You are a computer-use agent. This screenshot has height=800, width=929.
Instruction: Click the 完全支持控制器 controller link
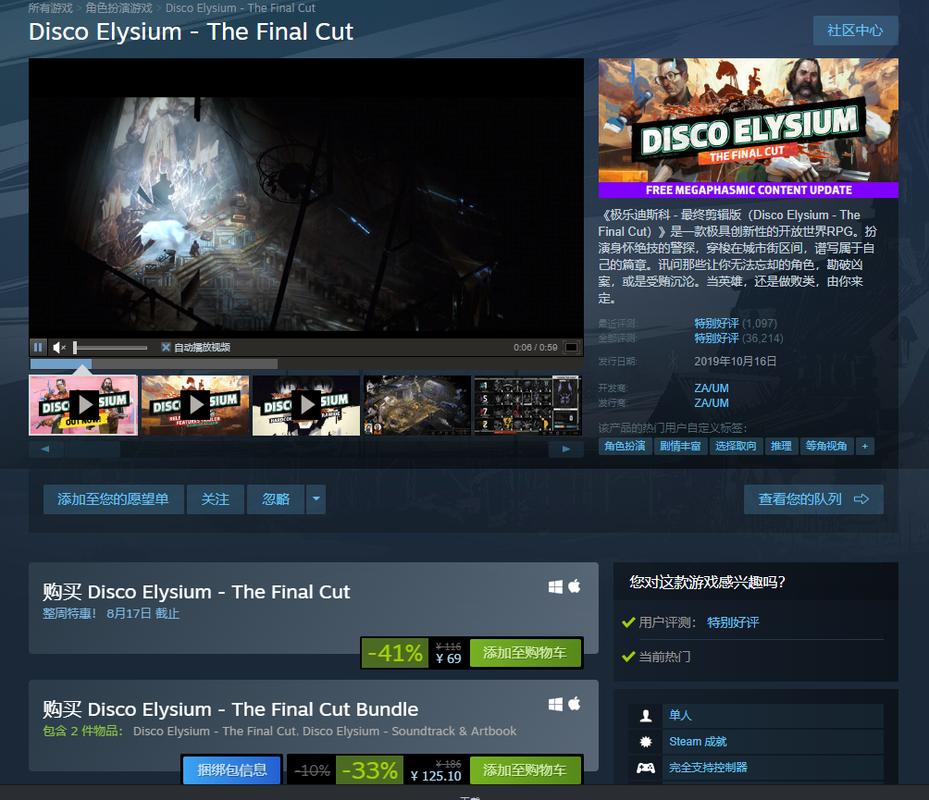[x=708, y=767]
